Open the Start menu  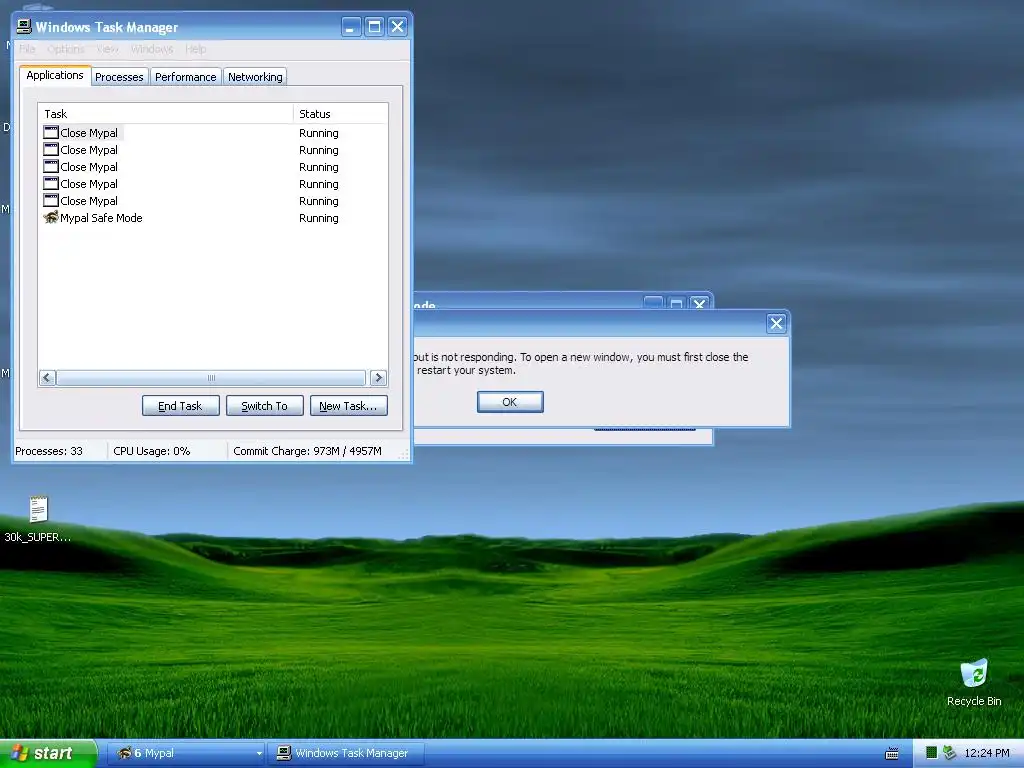pos(48,754)
